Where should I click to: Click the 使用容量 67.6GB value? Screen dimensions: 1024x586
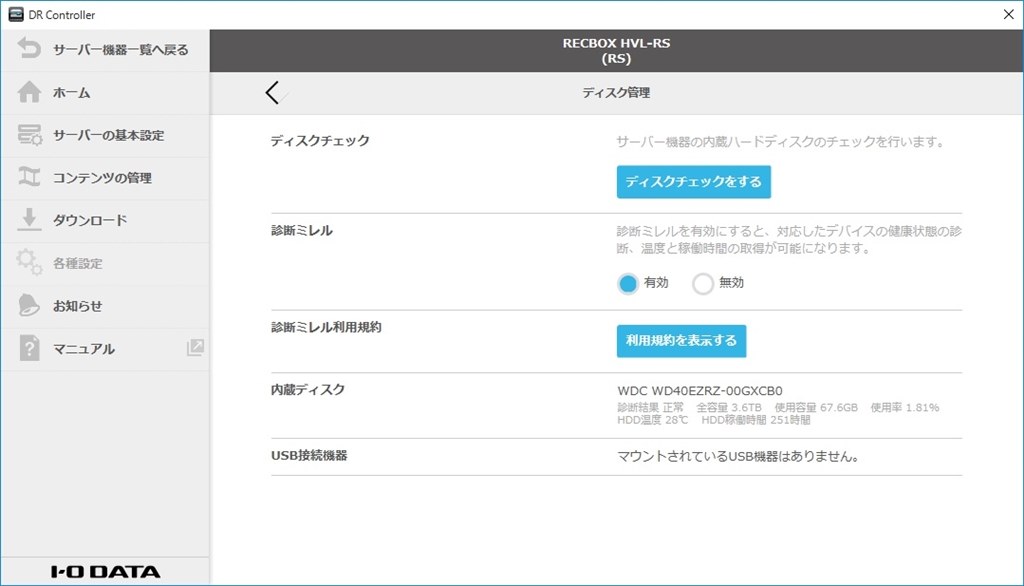pyautogui.click(x=816, y=407)
